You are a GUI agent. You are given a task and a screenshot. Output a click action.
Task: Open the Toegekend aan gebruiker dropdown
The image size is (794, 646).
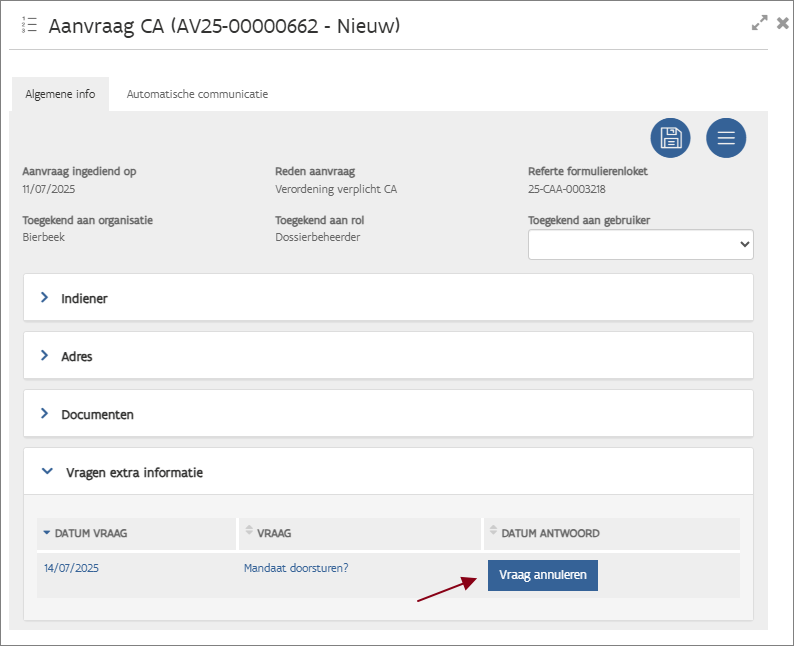(x=640, y=244)
